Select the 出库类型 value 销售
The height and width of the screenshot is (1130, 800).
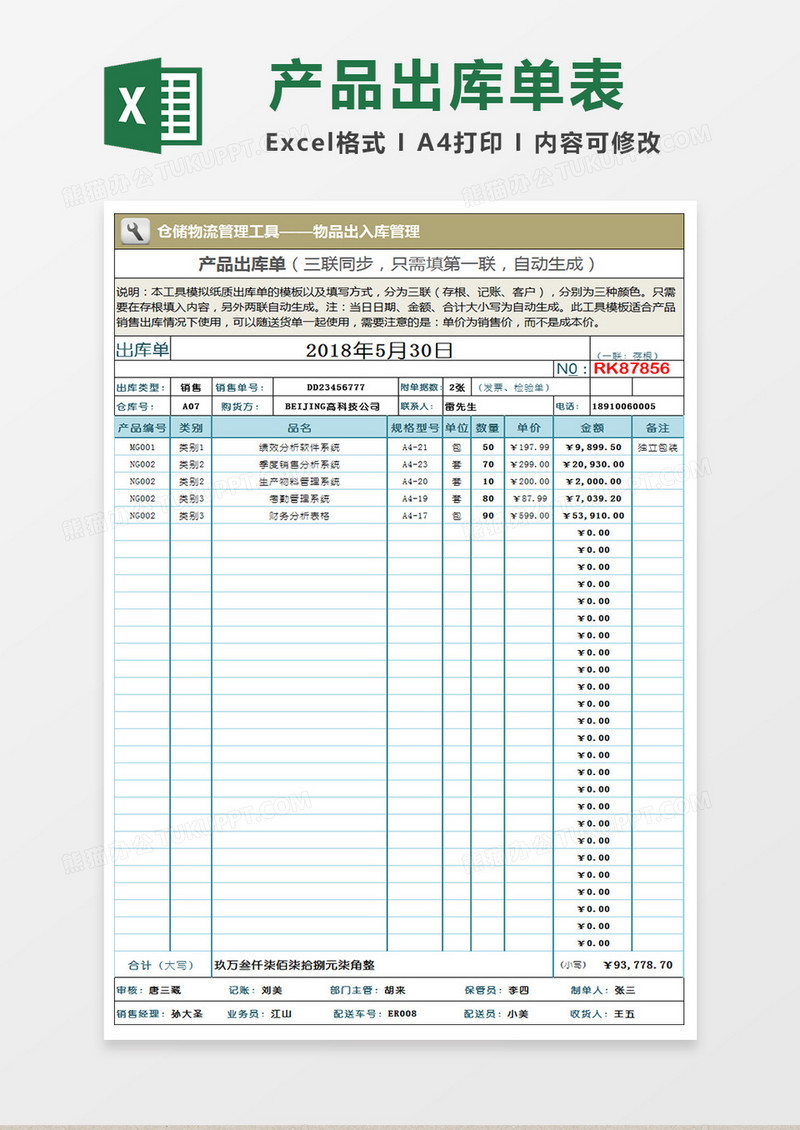[x=190, y=387]
